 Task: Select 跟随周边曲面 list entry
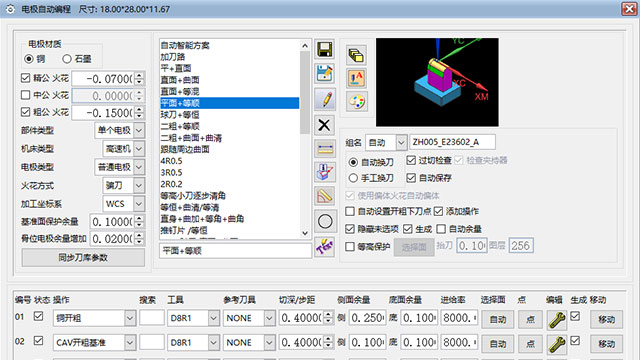tap(185, 149)
